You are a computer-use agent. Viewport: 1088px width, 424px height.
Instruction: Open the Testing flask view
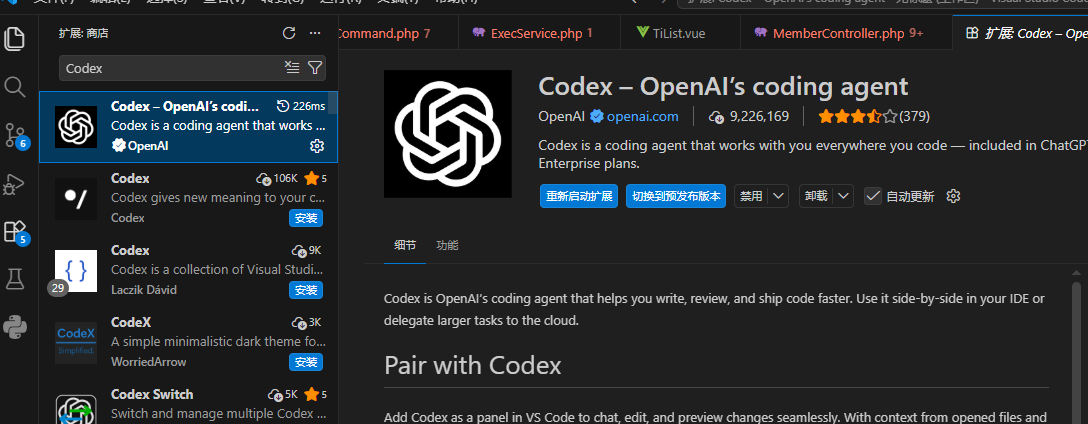tap(15, 279)
